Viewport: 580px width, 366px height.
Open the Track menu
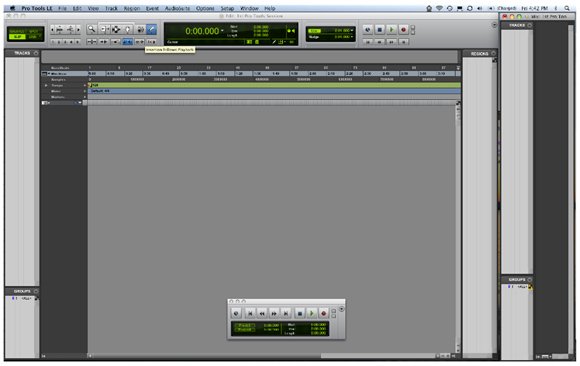pos(111,8)
